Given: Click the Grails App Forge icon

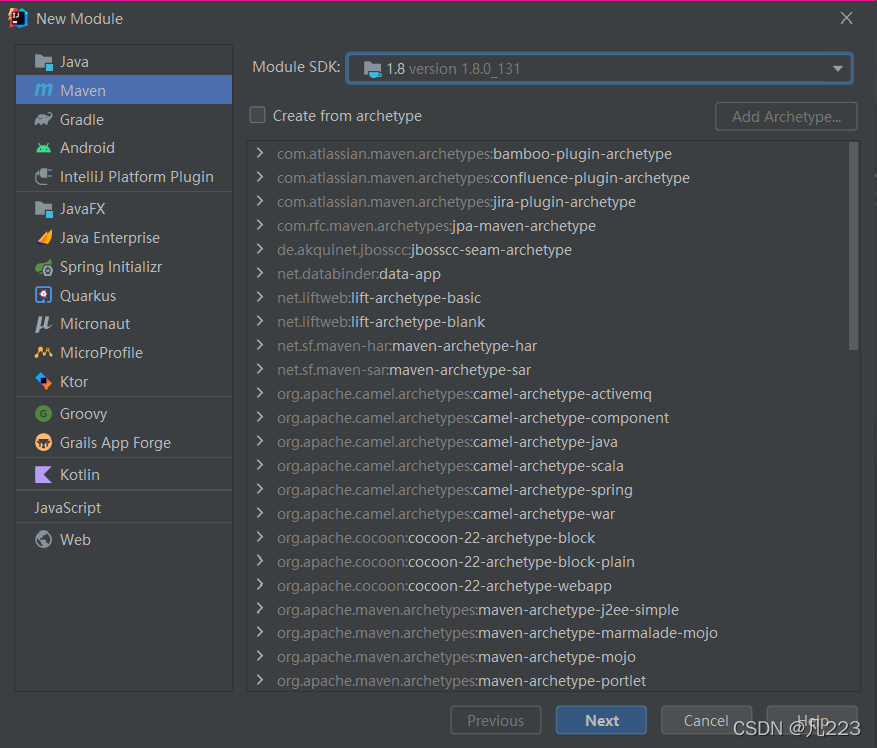Looking at the screenshot, I should (x=44, y=443).
